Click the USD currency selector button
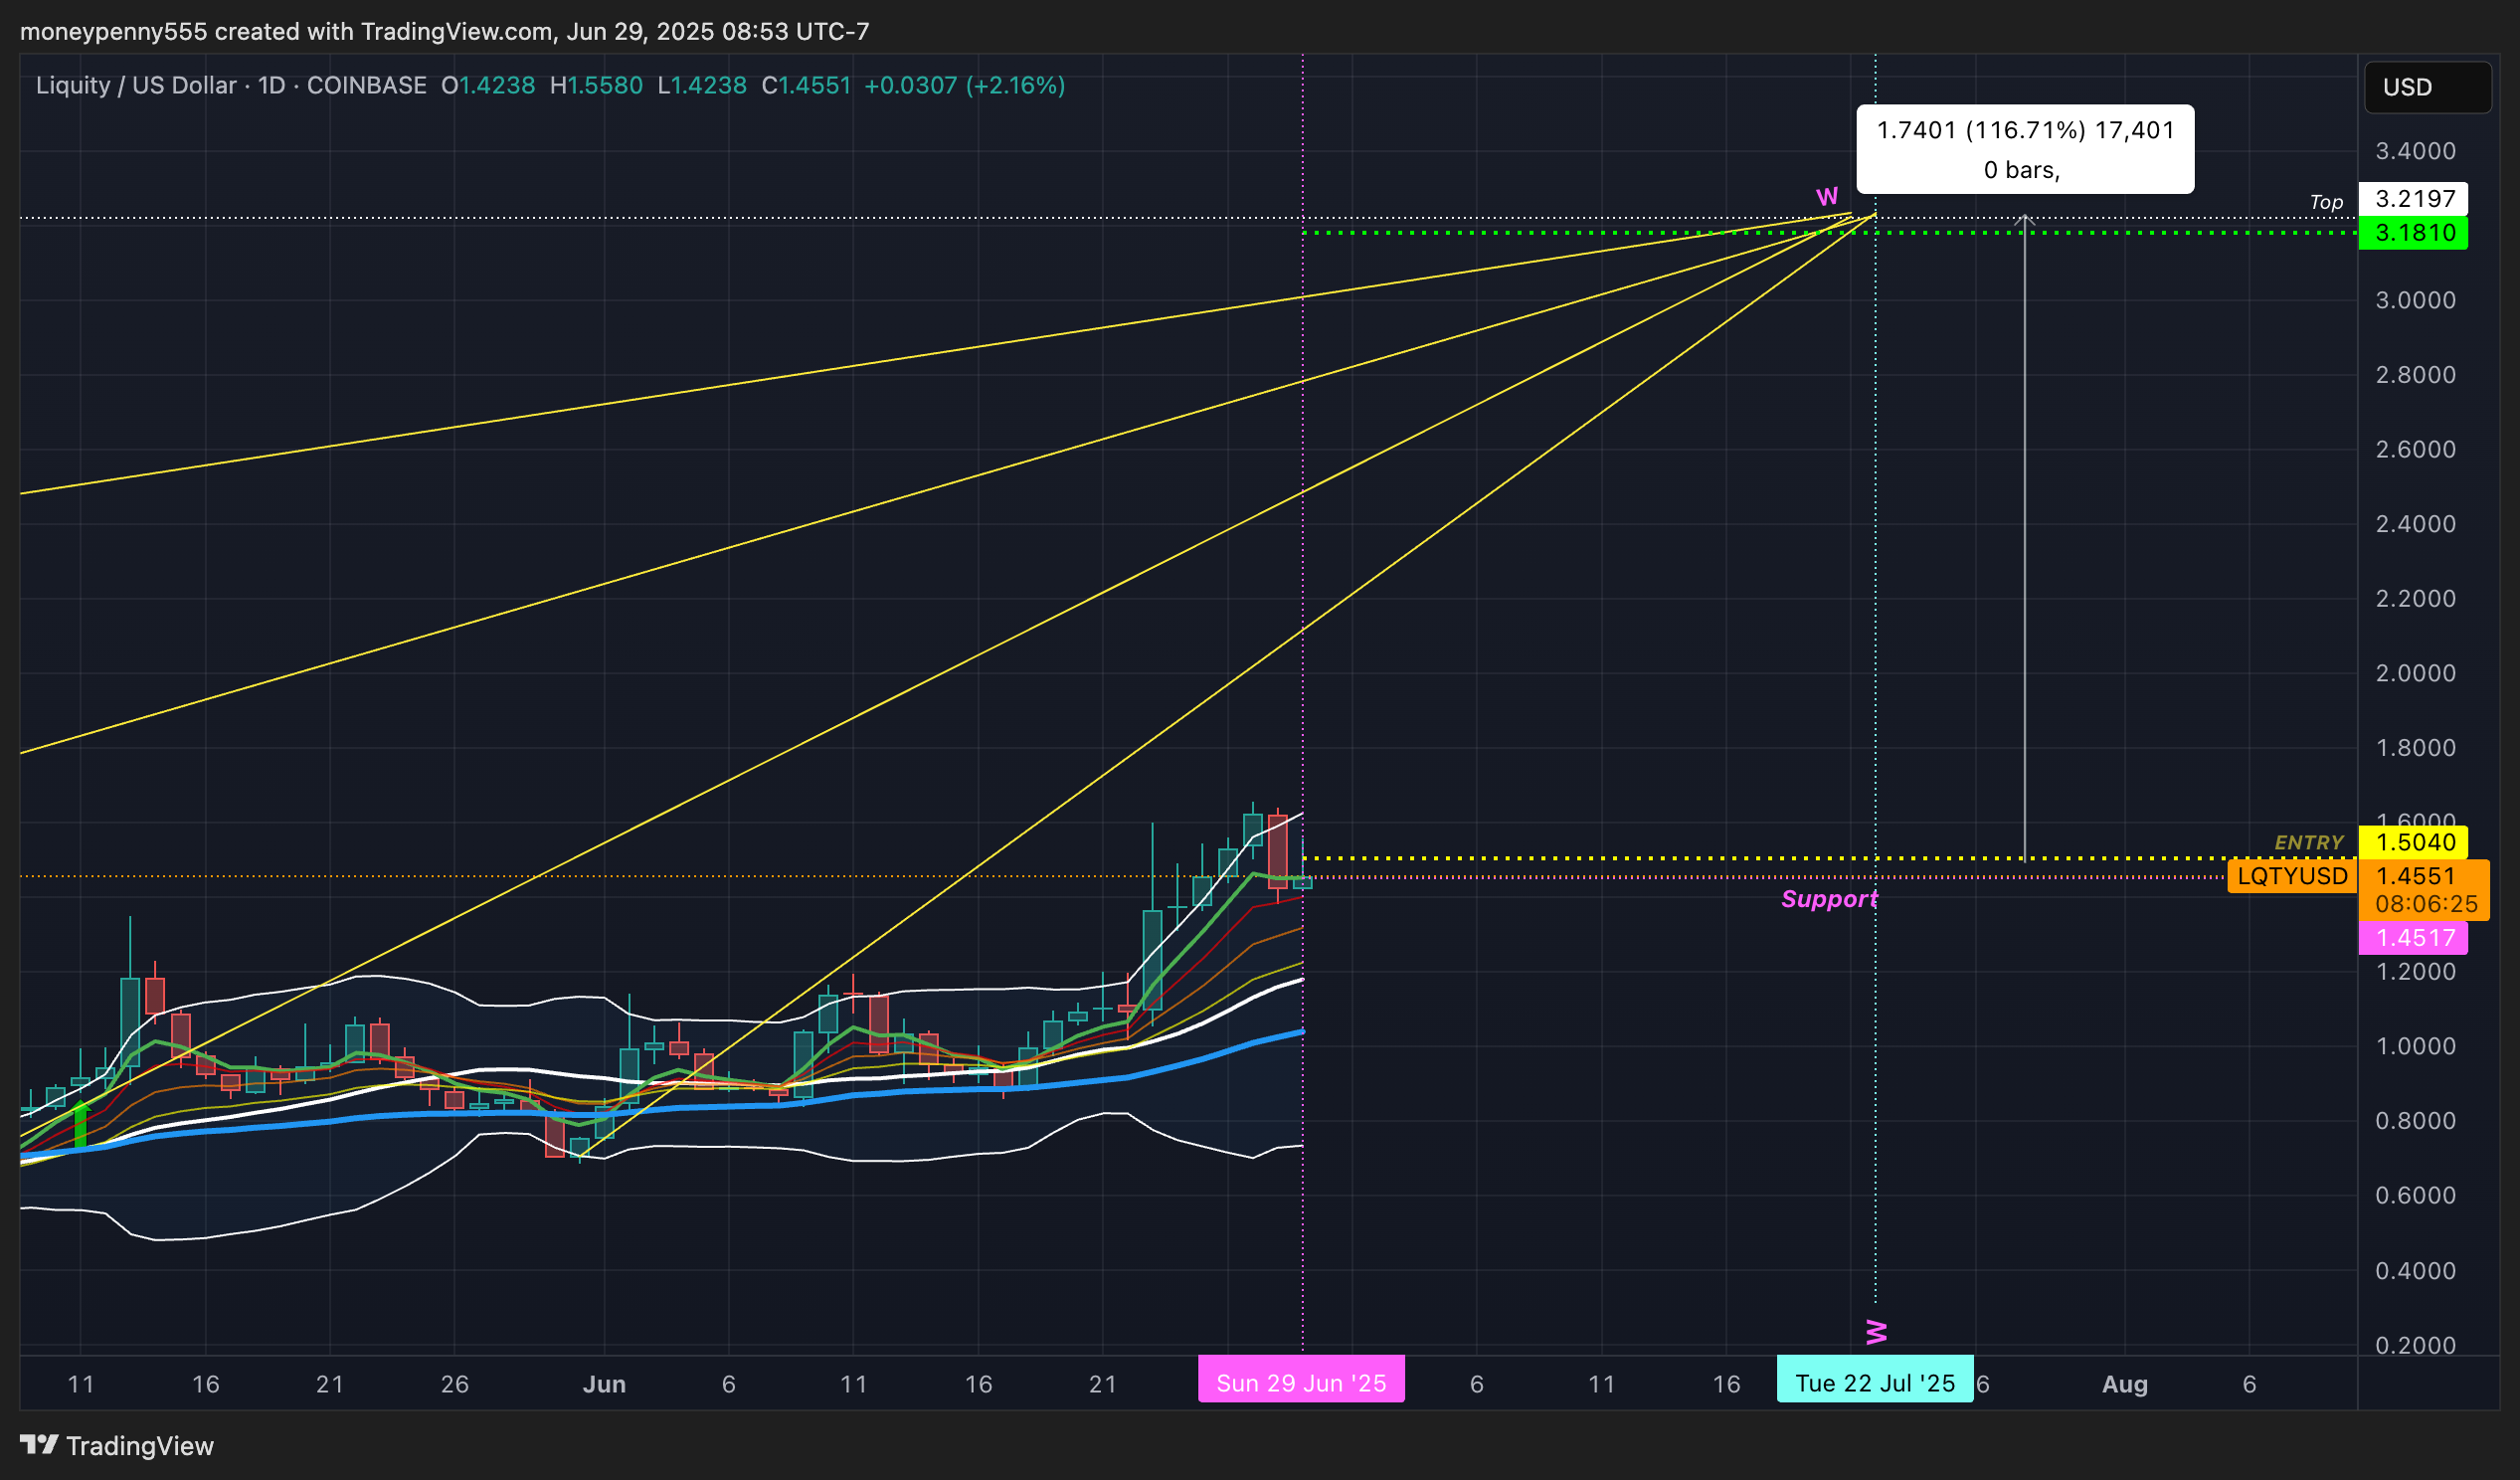 (2427, 87)
